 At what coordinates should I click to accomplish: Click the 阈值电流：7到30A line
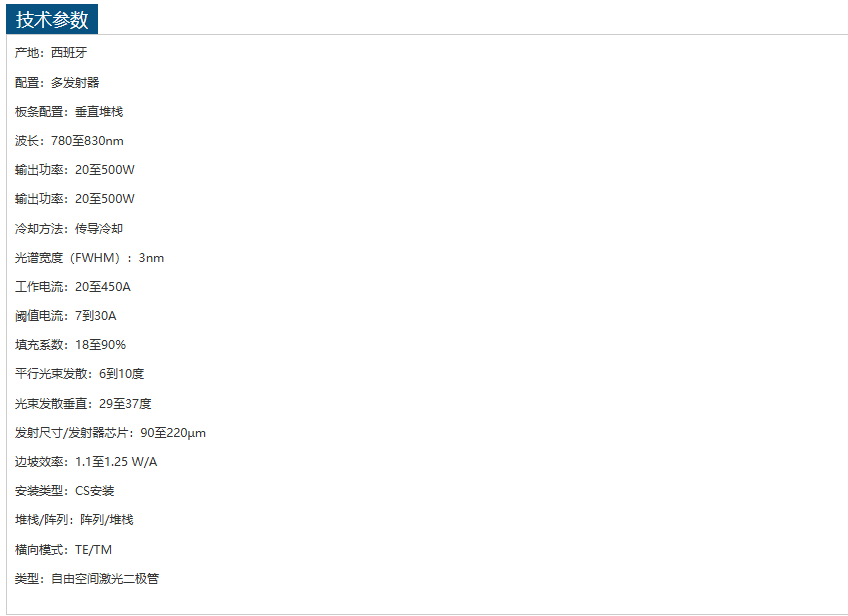point(65,316)
